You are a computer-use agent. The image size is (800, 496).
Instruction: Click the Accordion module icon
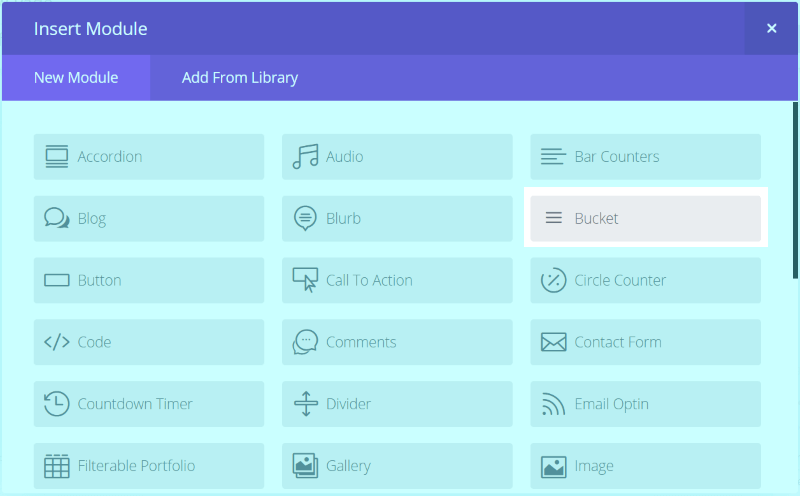tap(57, 157)
